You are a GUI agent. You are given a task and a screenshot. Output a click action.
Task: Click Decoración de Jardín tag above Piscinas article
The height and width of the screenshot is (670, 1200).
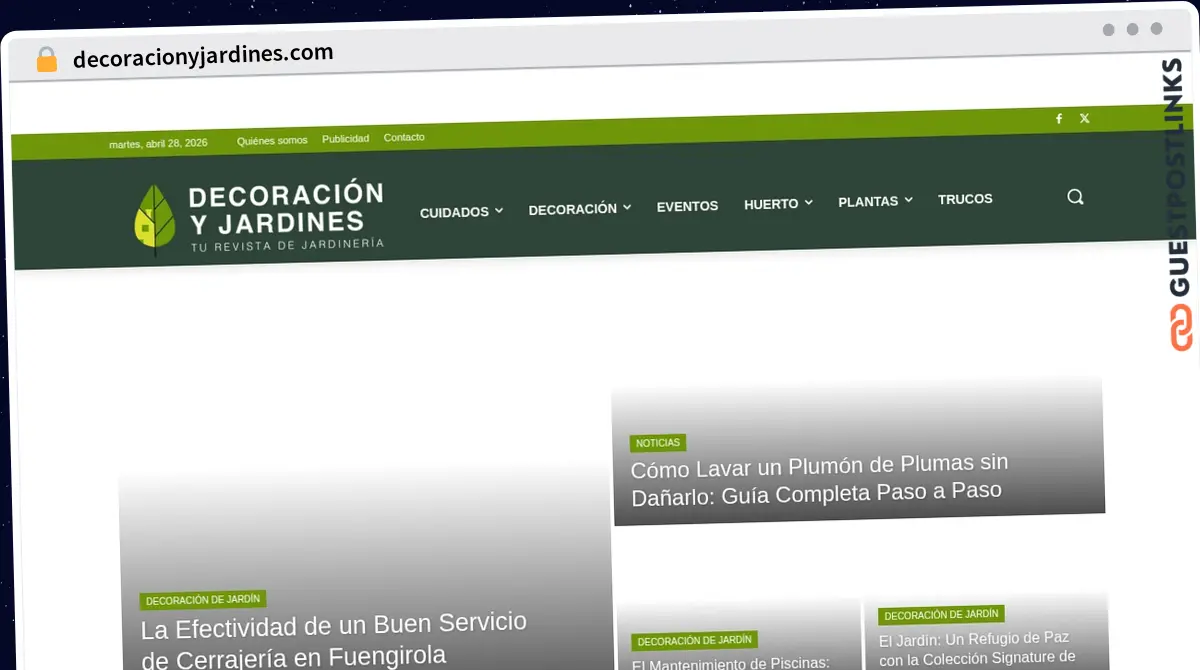pos(694,640)
